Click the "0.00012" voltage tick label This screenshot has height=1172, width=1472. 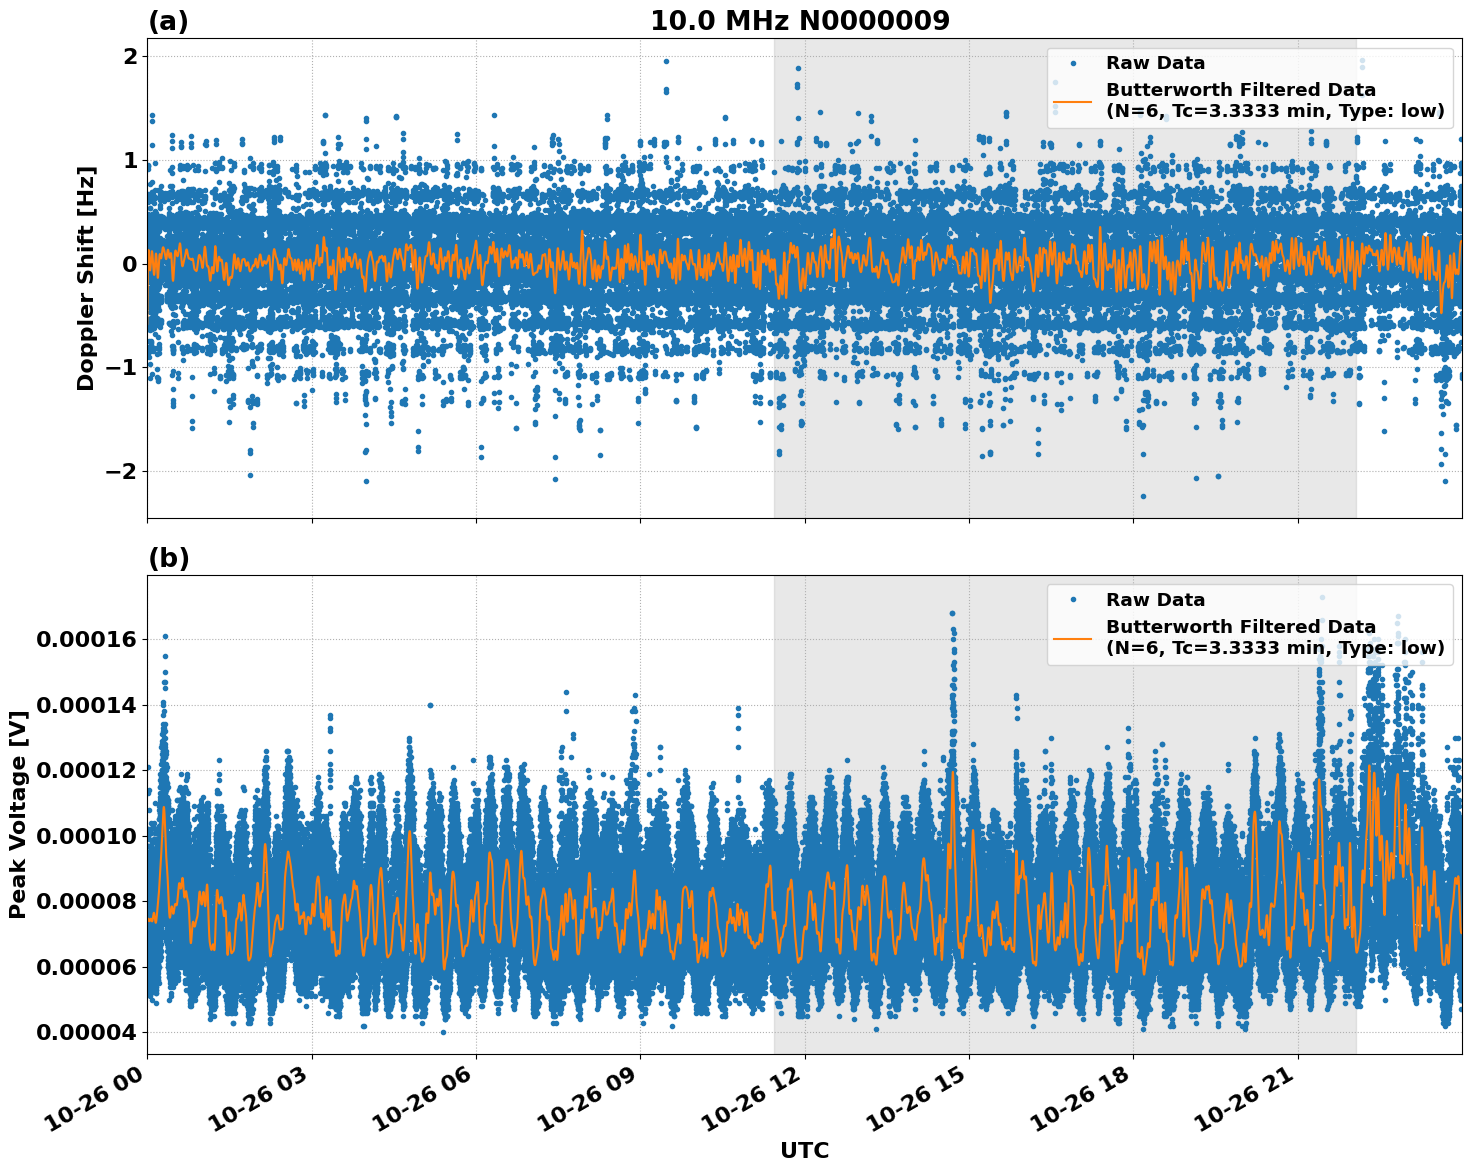pyautogui.click(x=86, y=770)
